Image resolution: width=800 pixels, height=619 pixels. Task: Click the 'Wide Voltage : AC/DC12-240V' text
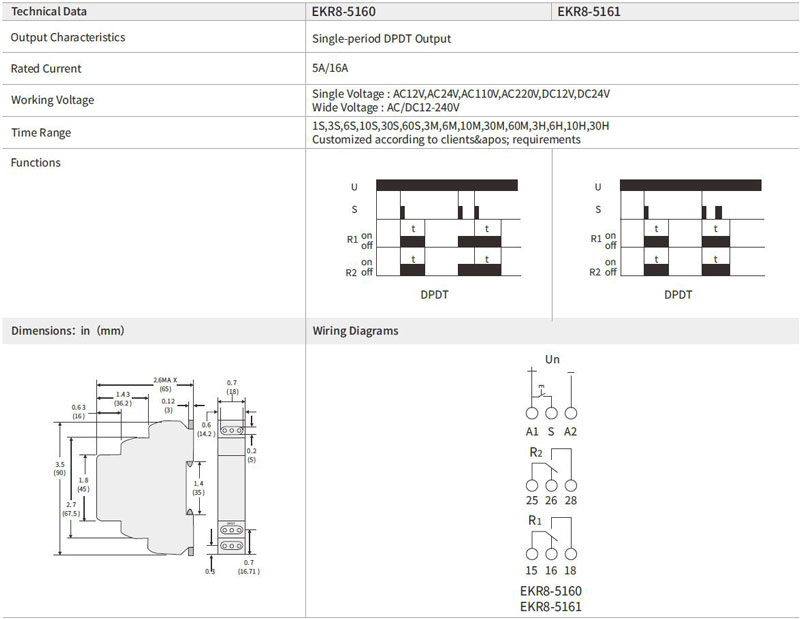(386, 107)
